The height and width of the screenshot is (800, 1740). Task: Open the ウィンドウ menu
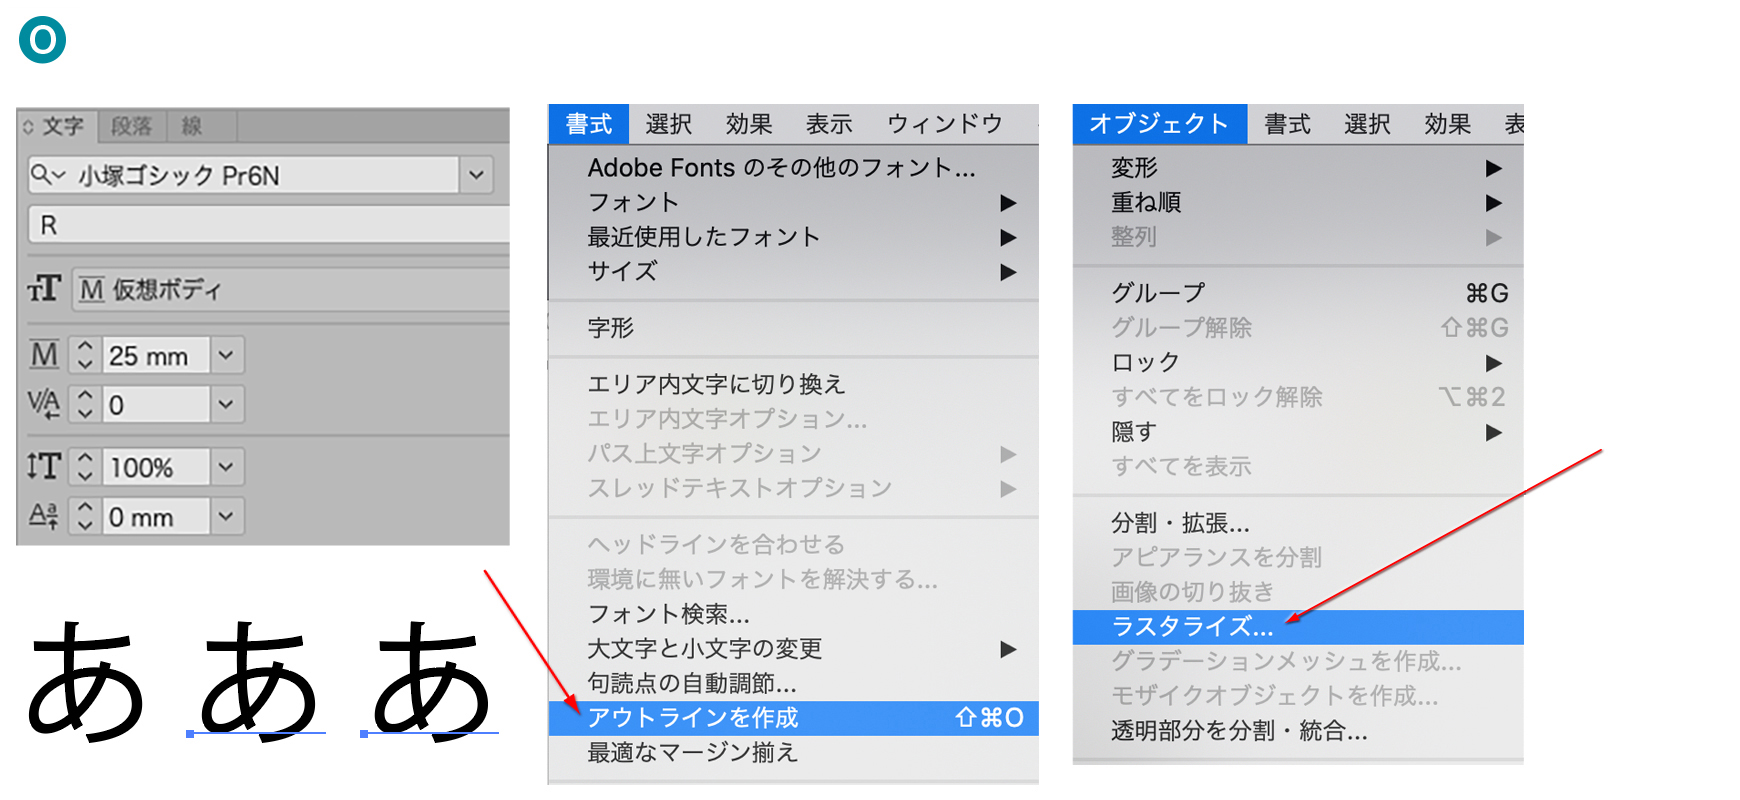click(945, 124)
